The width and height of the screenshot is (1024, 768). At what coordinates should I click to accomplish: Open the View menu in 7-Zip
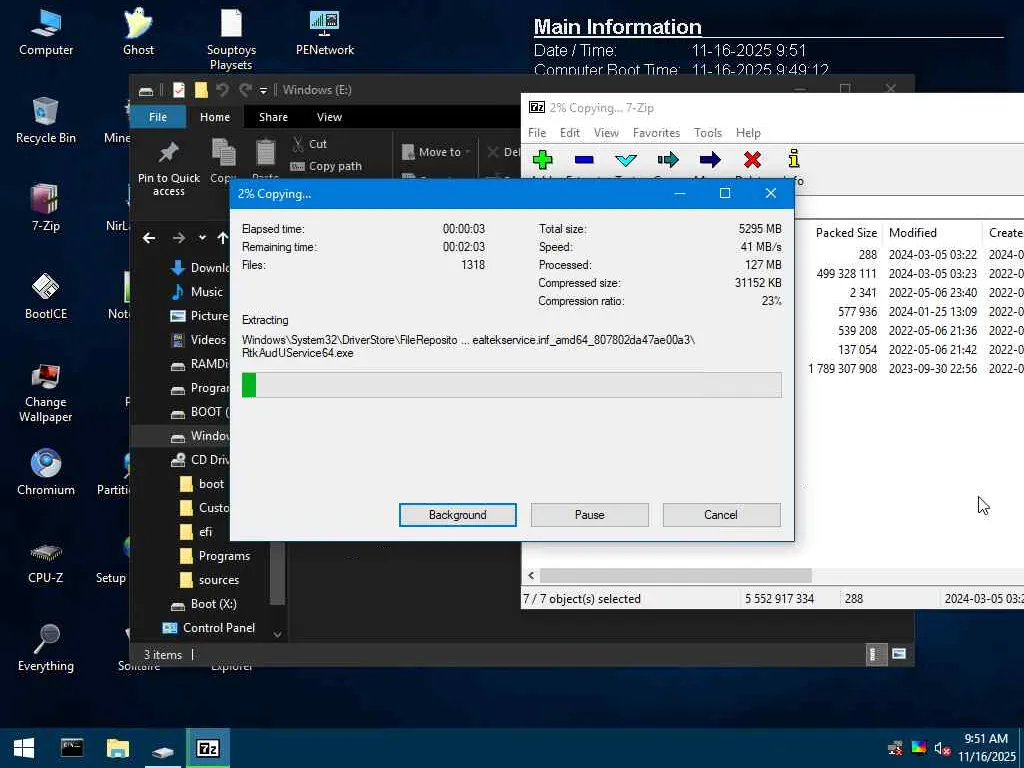(606, 133)
